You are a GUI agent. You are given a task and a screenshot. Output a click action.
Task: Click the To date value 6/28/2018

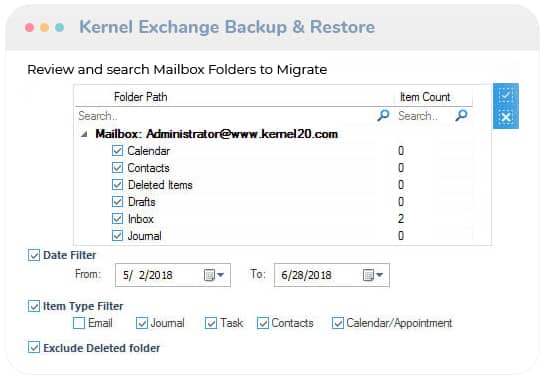(x=306, y=275)
